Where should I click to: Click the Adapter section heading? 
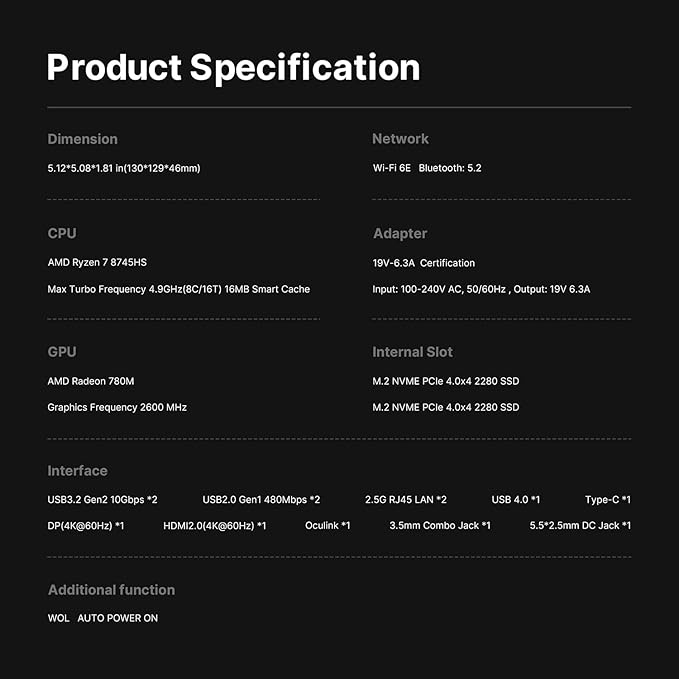(399, 233)
